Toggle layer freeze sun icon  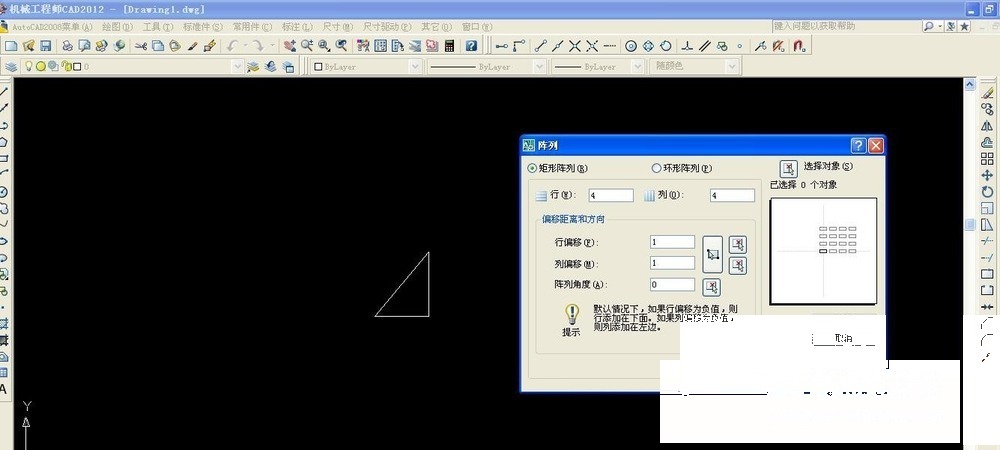click(x=40, y=66)
